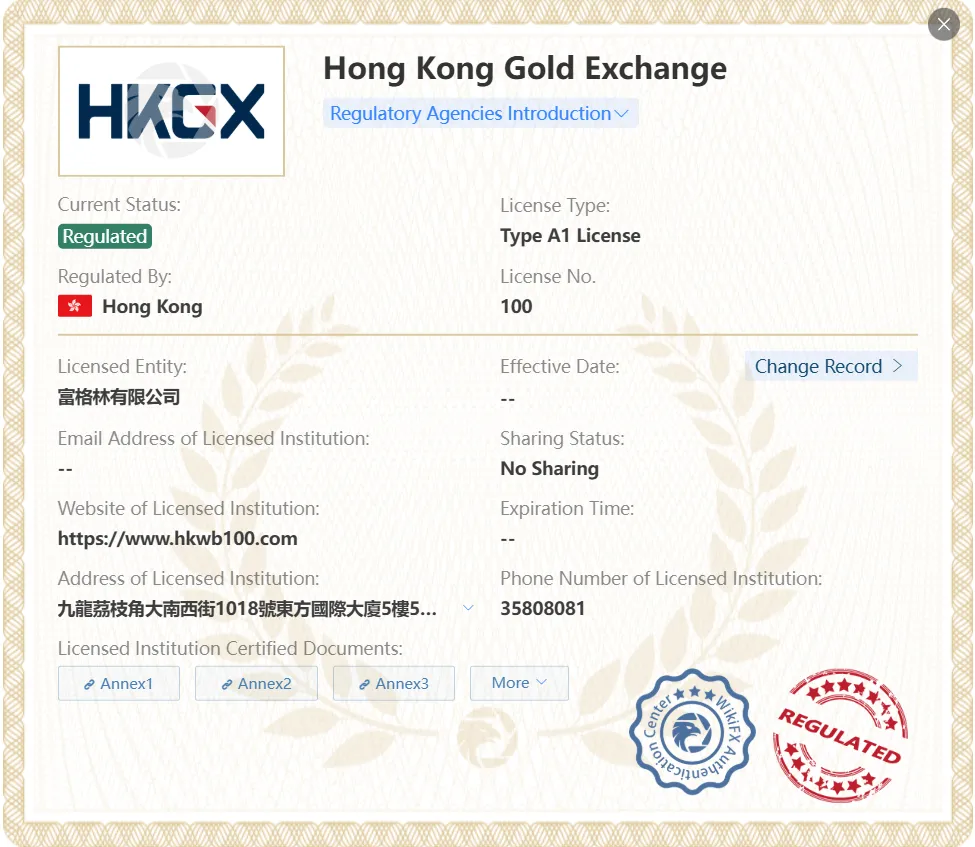The image size is (975, 847).
Task: Click the Hong Kong Gold Exchange title
Action: 525,68
